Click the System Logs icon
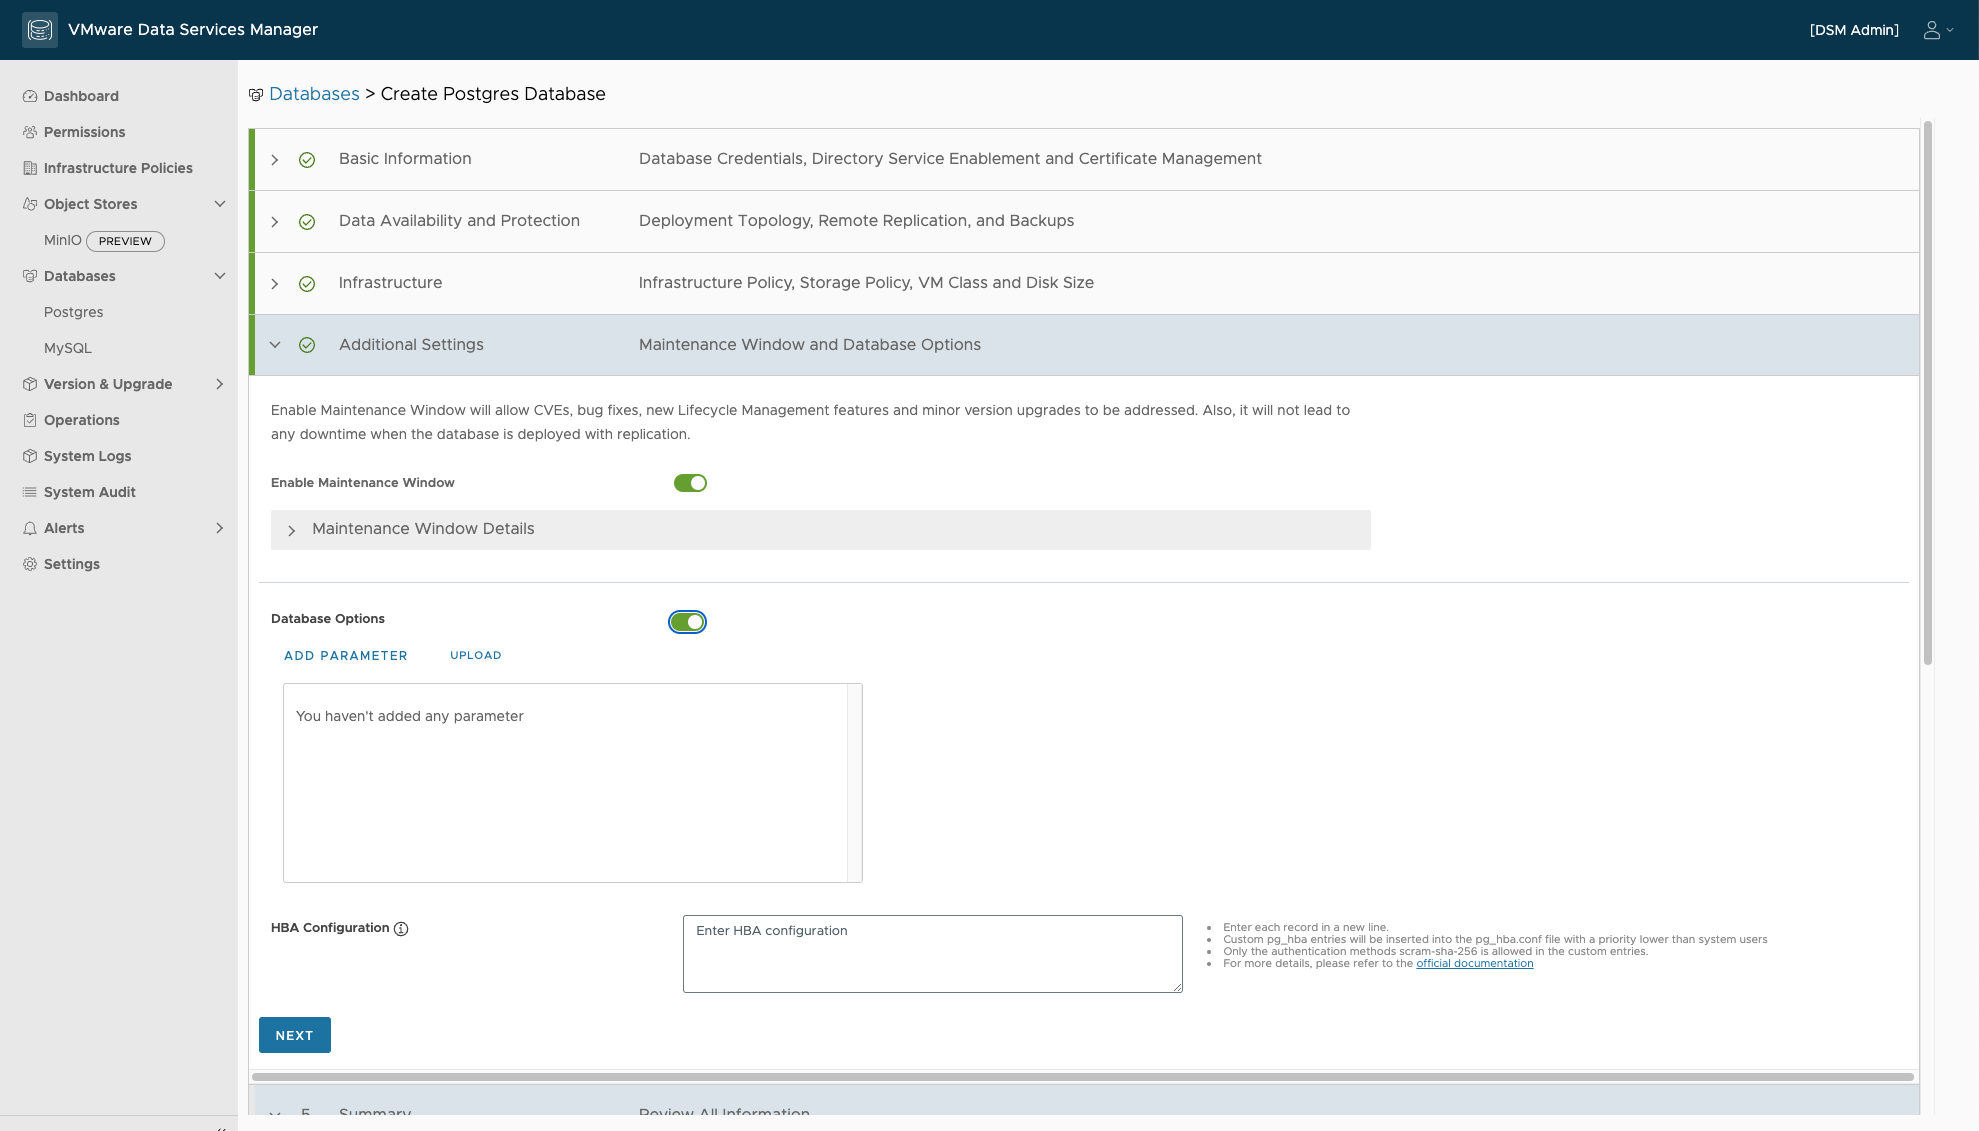The width and height of the screenshot is (1979, 1131). point(30,456)
